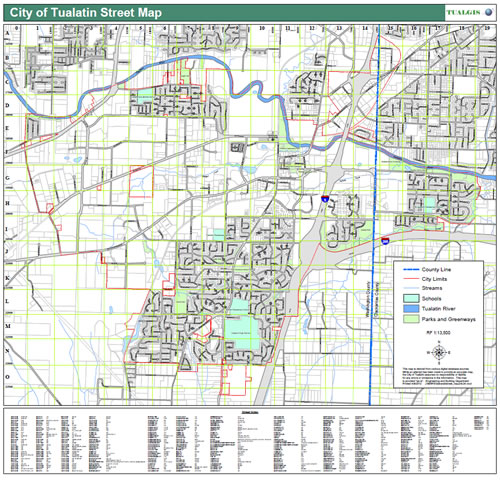Click the 'Schools' legend label
Screen dimensions: 500x480
tap(431, 298)
